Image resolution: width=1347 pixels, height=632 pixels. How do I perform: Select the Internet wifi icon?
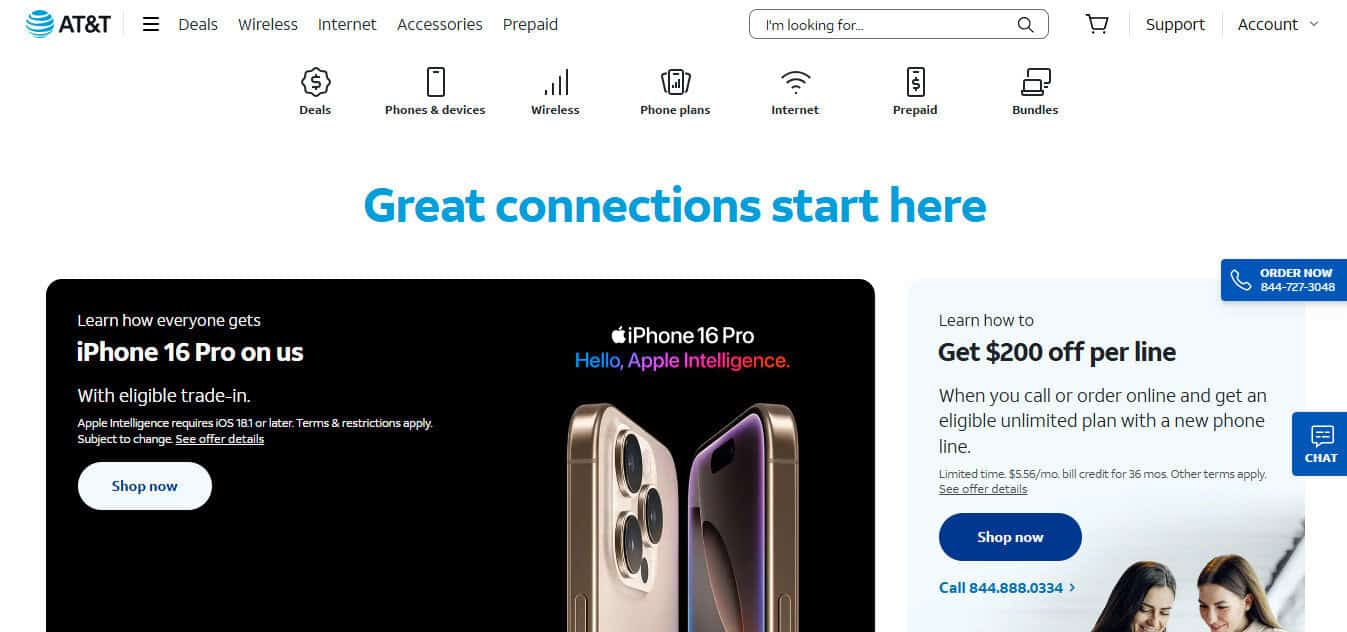click(x=795, y=82)
